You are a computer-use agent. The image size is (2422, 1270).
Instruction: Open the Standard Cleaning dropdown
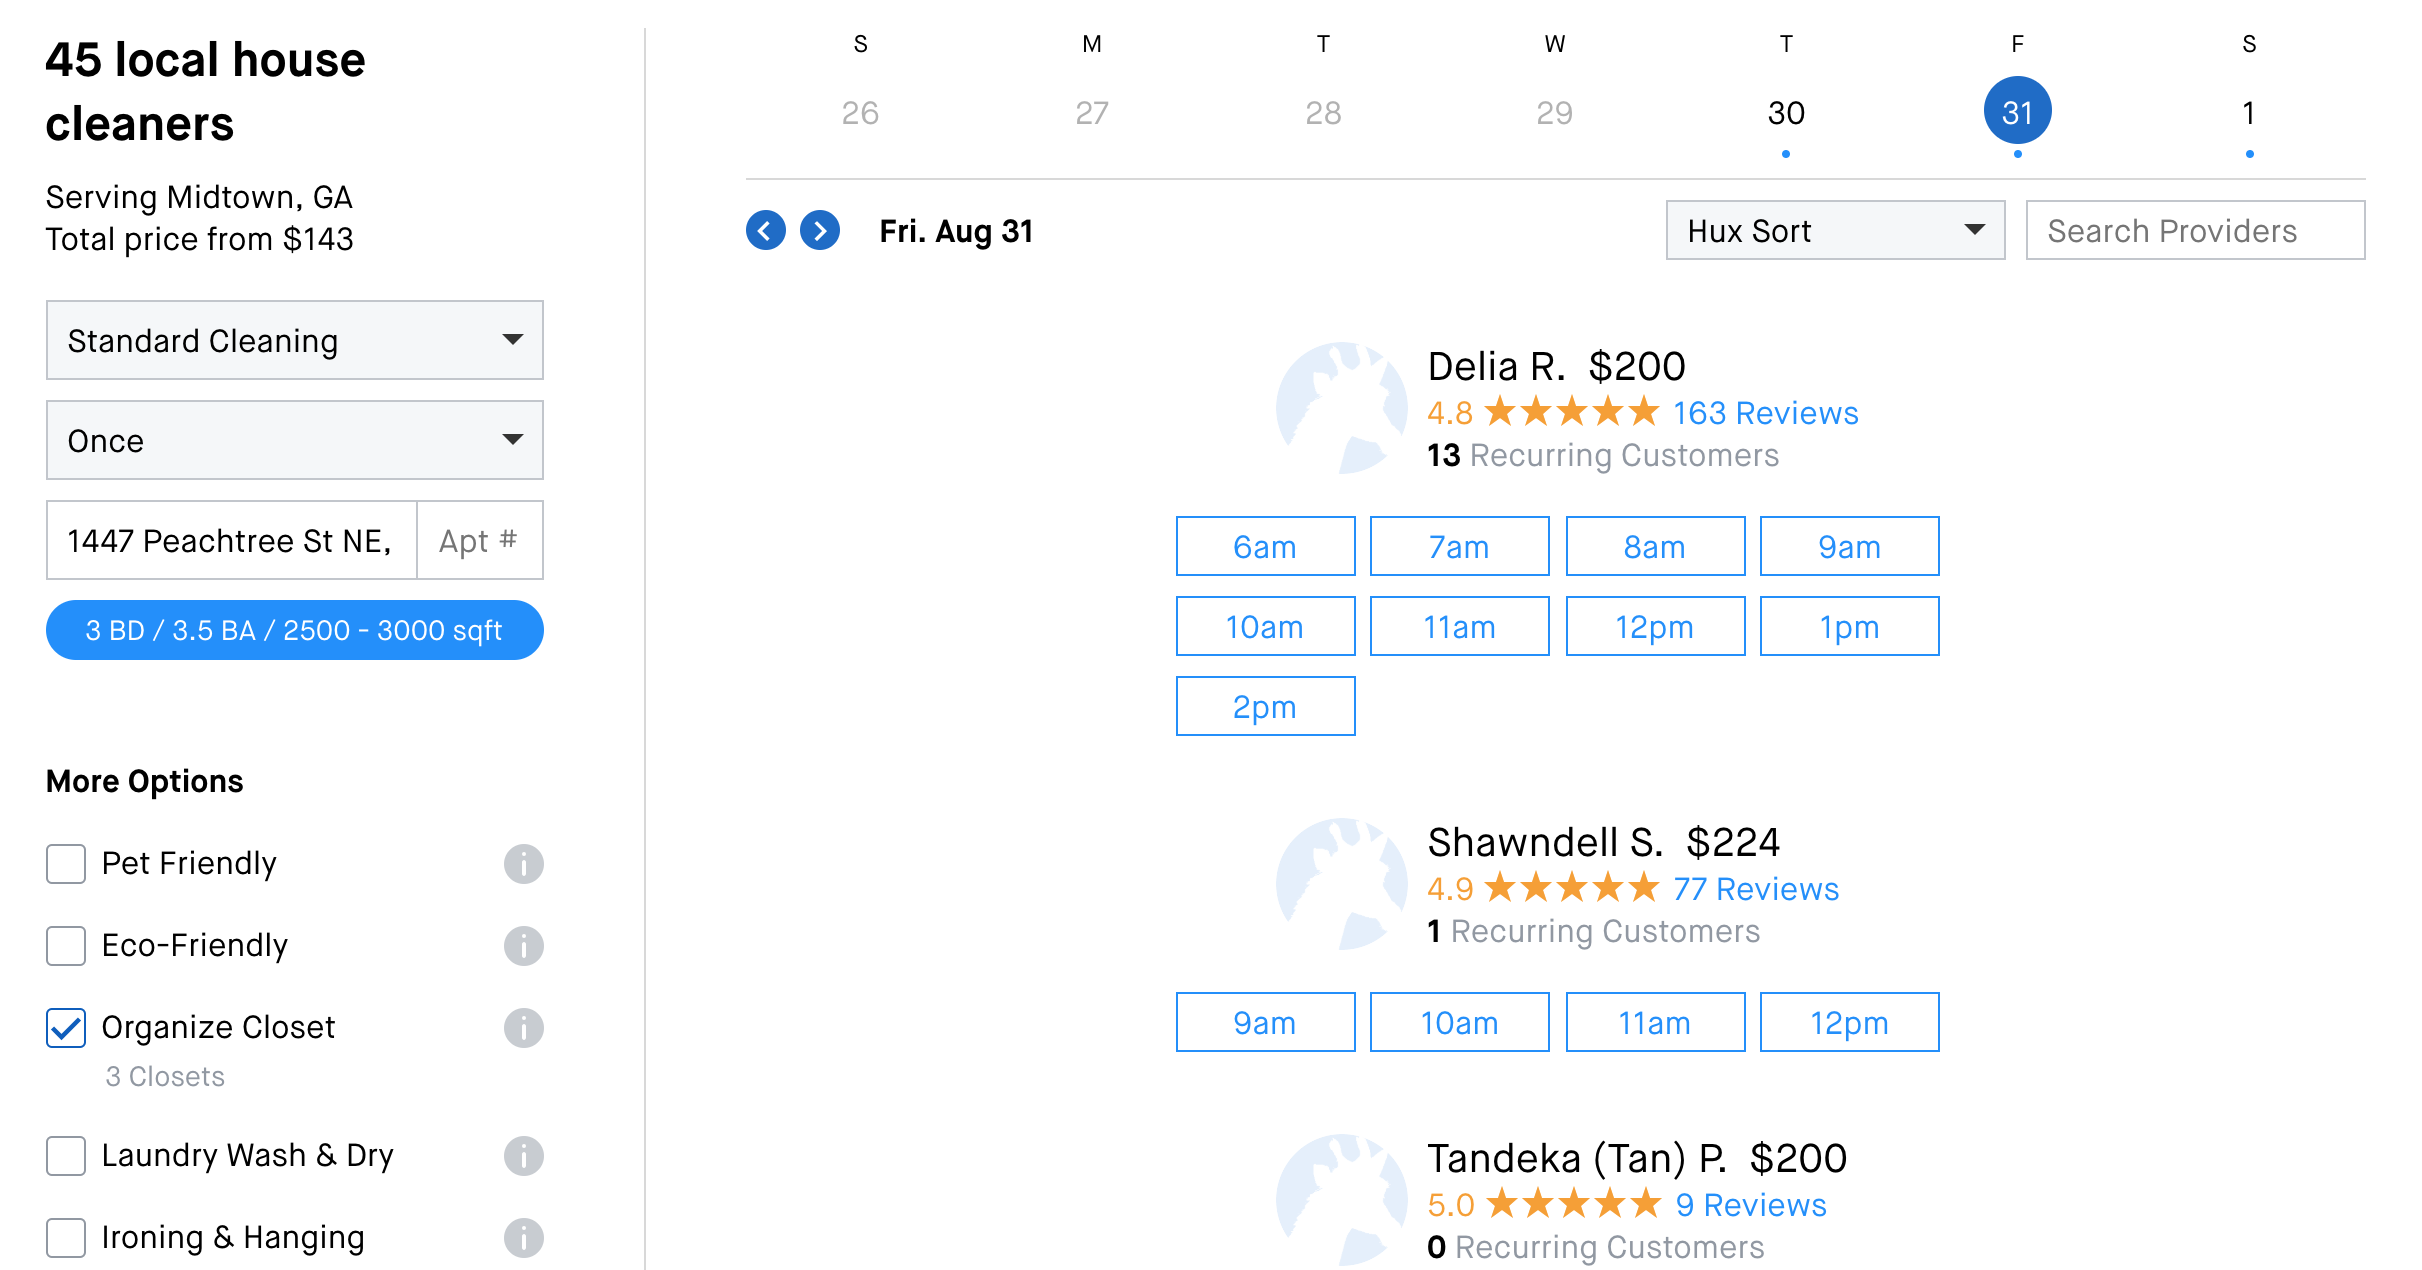pos(294,341)
